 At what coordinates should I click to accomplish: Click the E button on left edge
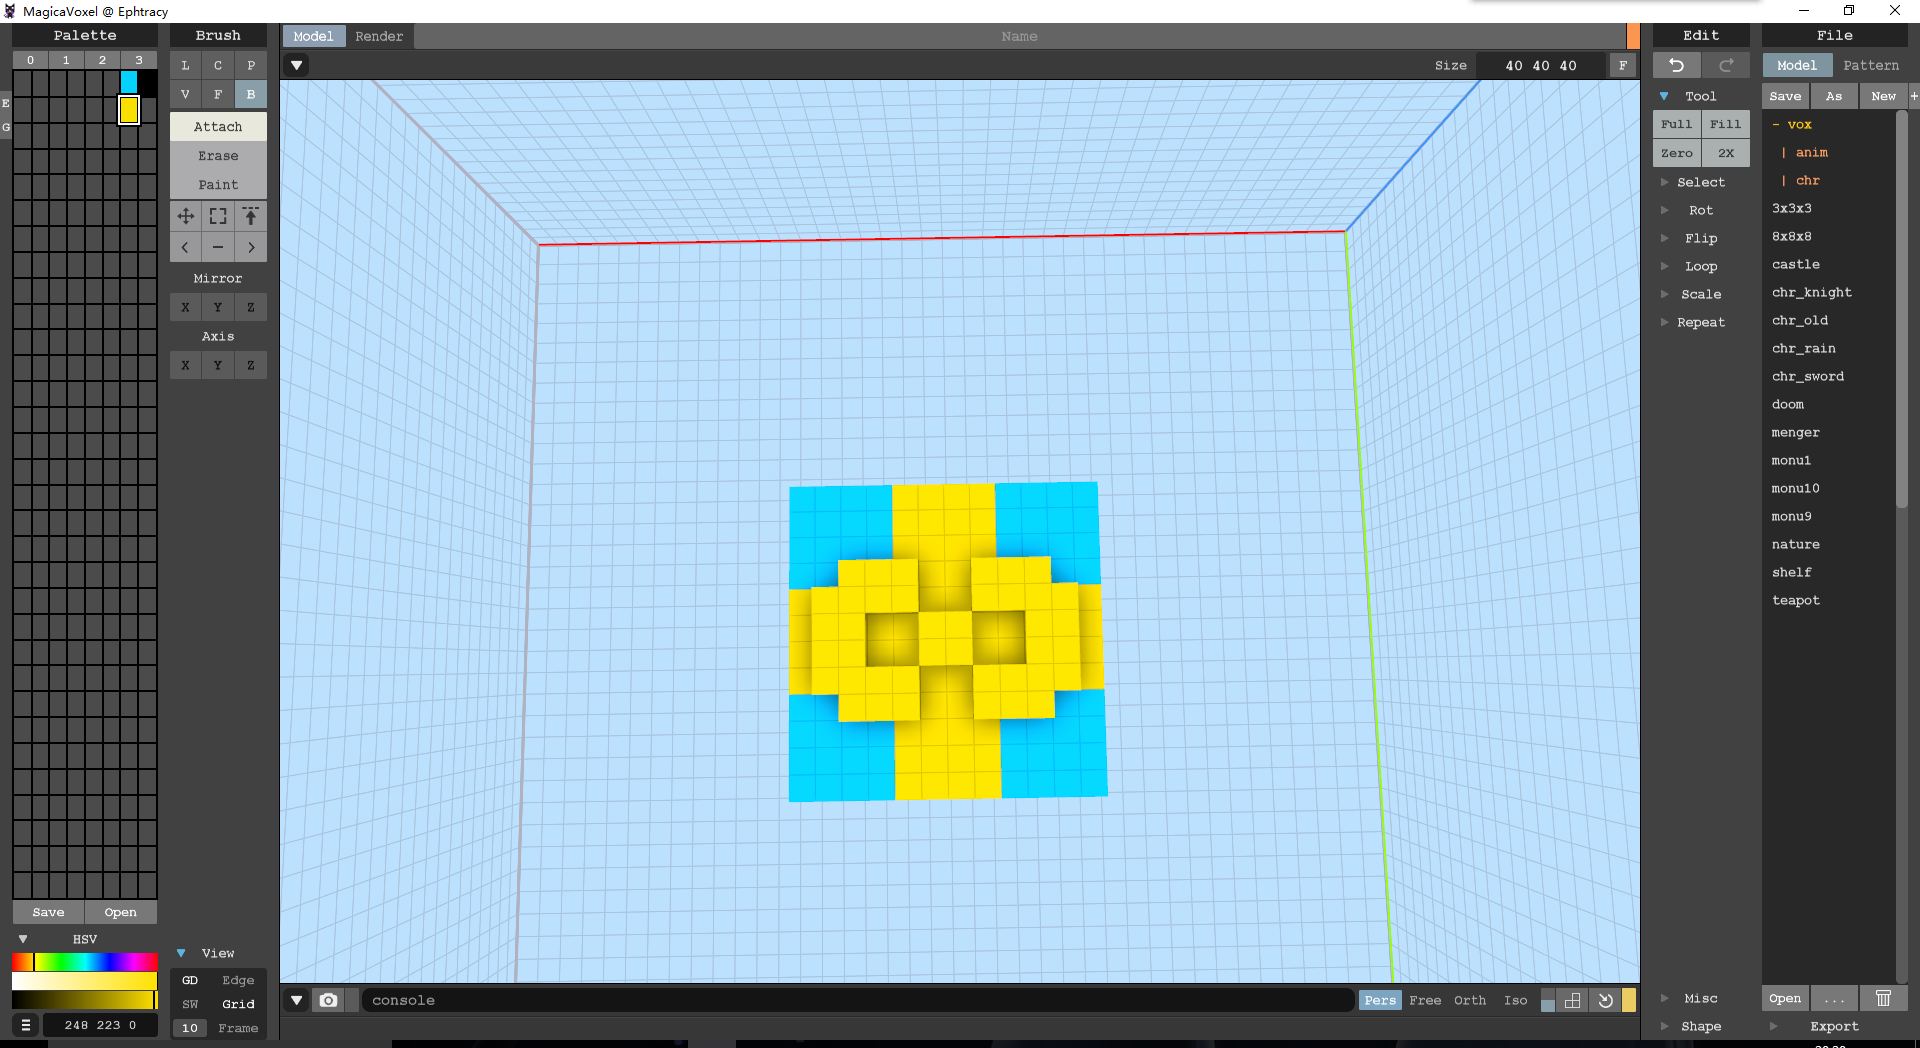click(6, 103)
